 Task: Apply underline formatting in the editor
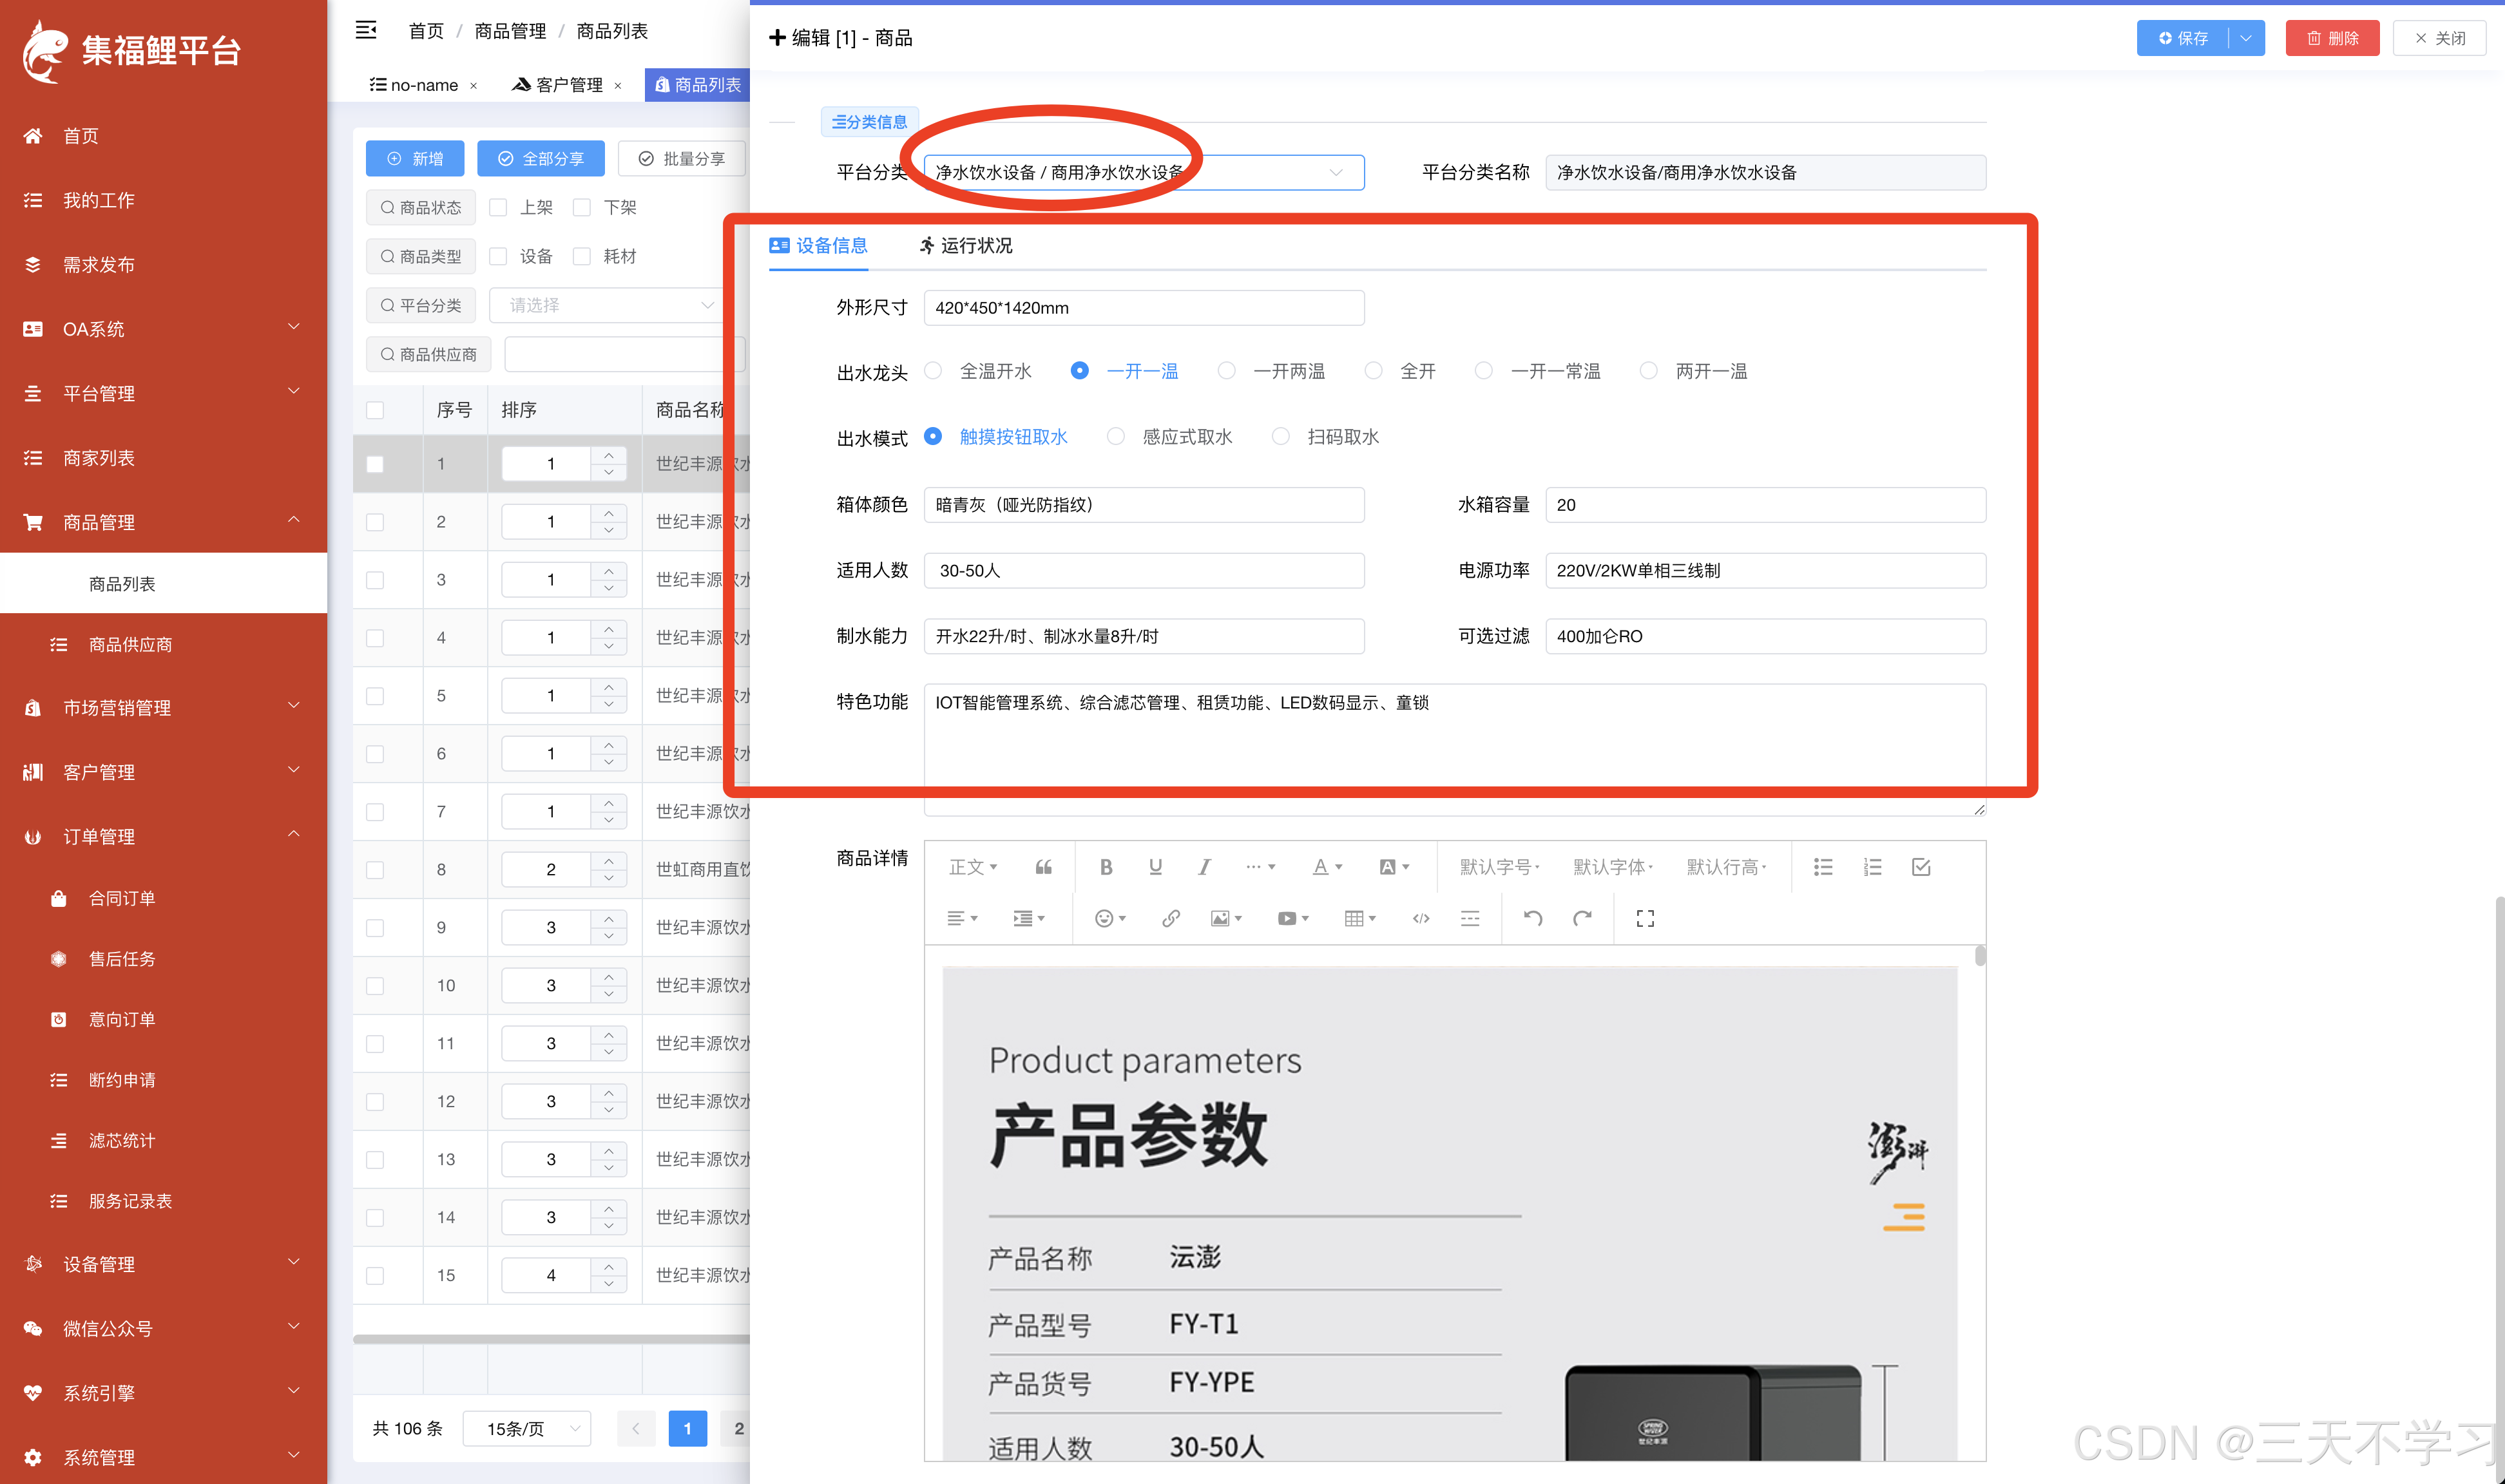[x=1155, y=867]
